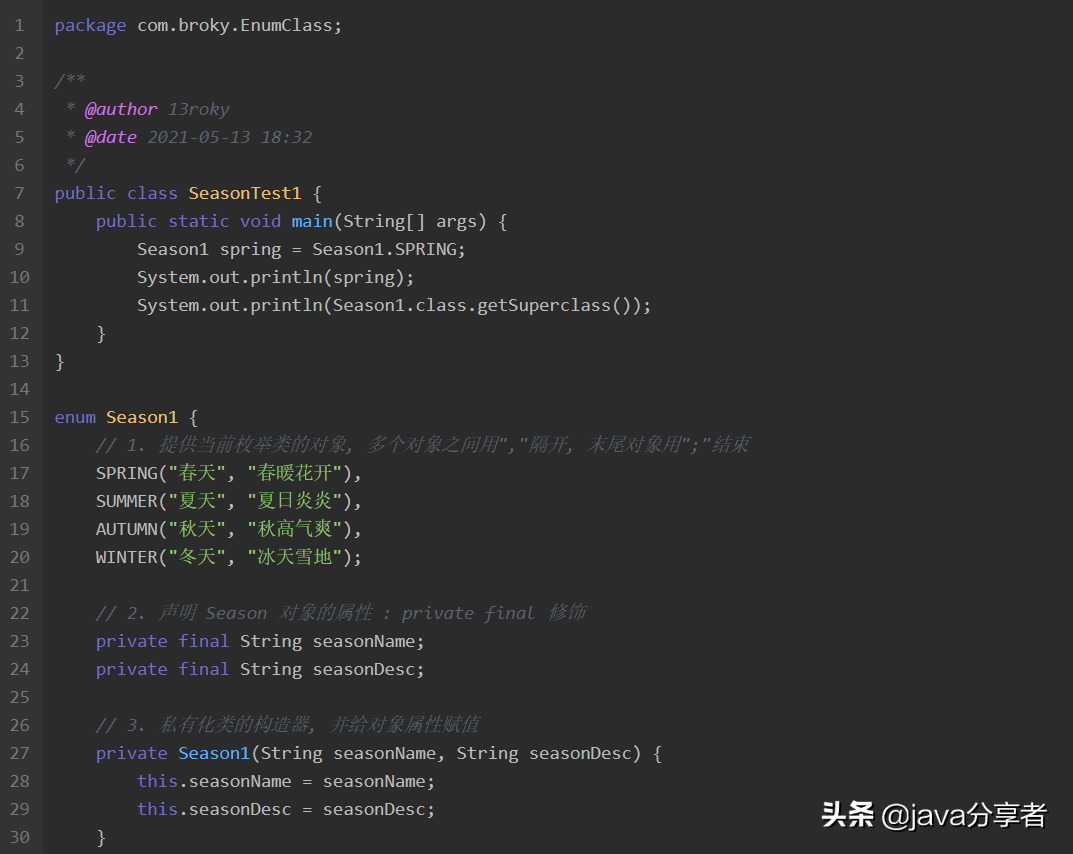Click the string "夏日炎炎"
Image resolution: width=1073 pixels, height=854 pixels.
coord(295,502)
